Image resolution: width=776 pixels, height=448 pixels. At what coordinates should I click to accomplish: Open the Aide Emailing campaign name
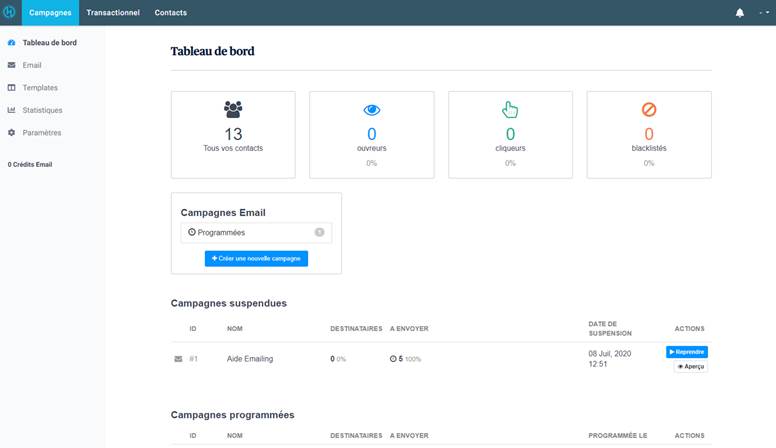(250, 358)
